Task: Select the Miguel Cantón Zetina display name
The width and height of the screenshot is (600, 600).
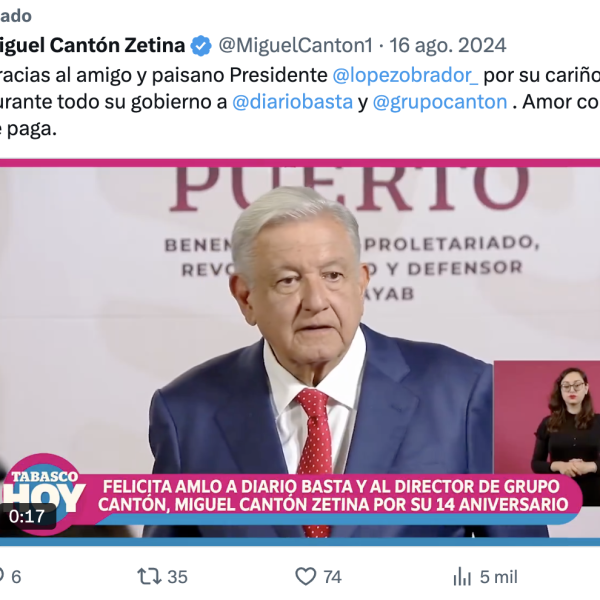Action: 93,46
